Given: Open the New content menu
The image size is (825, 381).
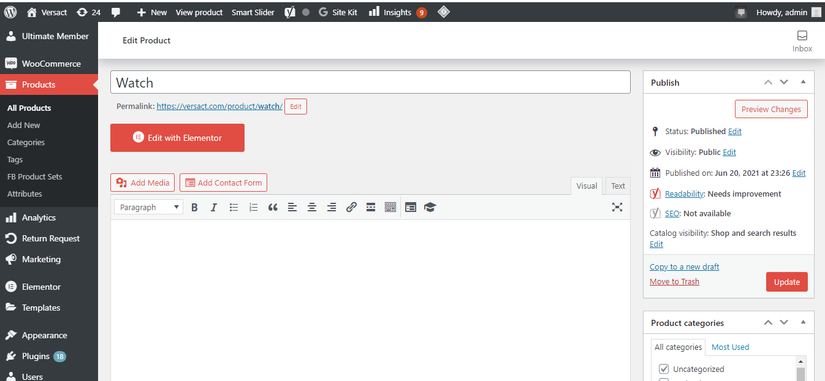Looking at the screenshot, I should tap(152, 12).
